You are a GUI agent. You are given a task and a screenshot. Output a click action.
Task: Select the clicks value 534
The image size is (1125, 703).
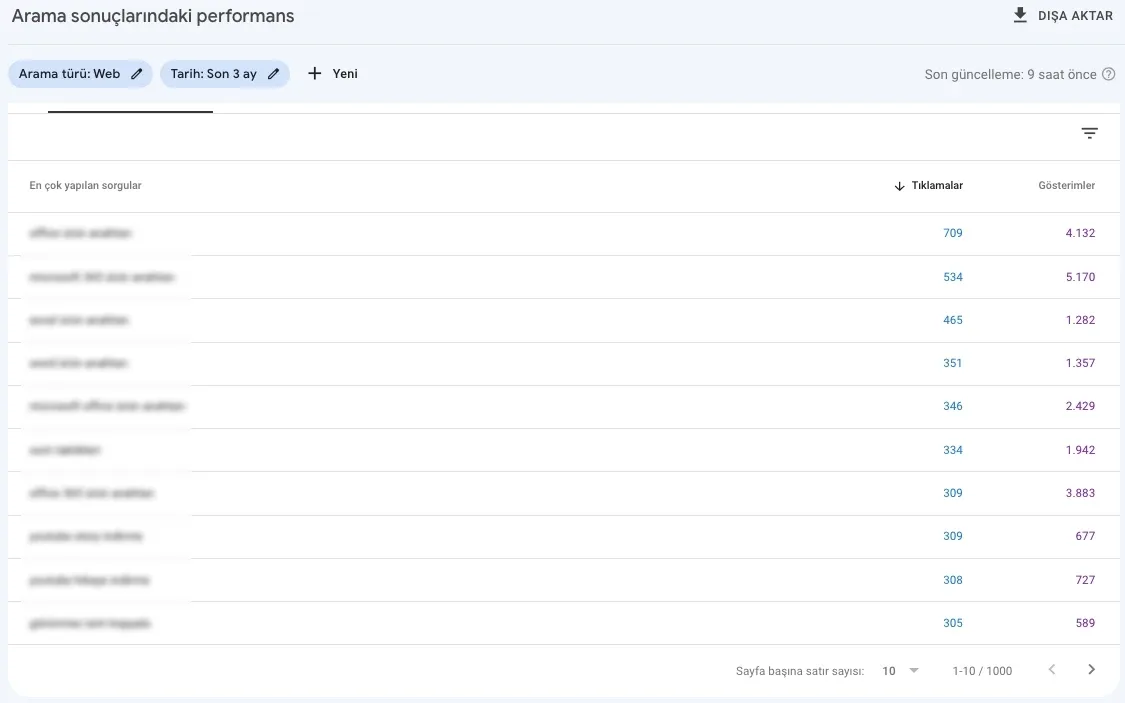click(x=953, y=277)
